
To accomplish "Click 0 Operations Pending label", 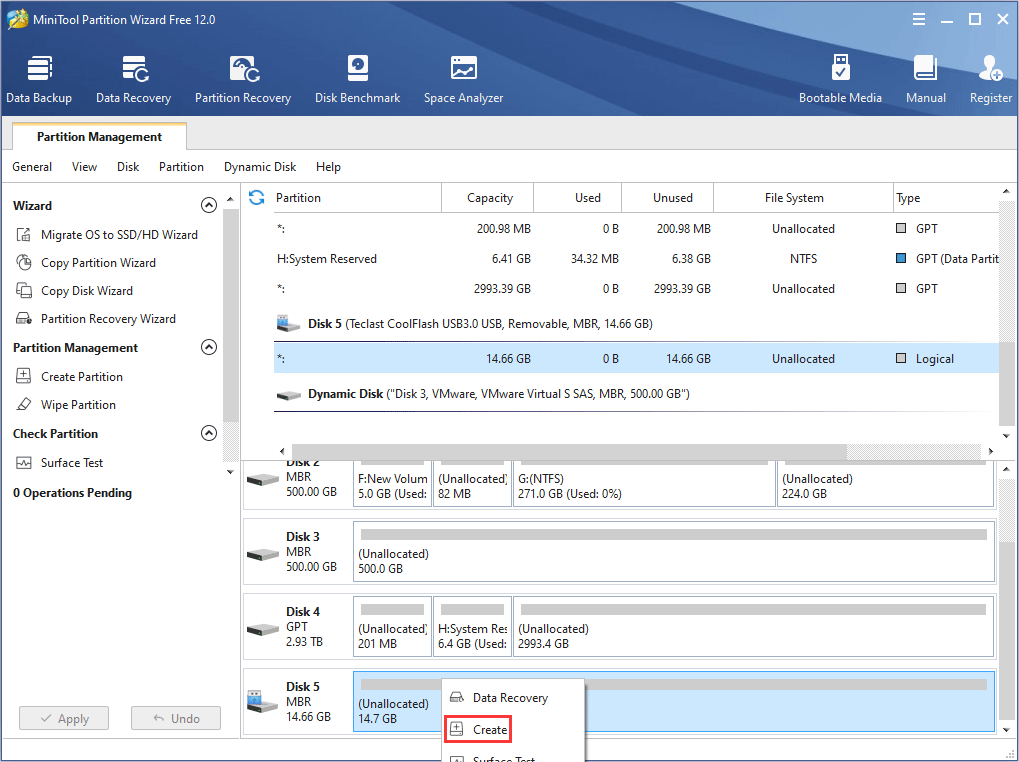I will [x=72, y=492].
